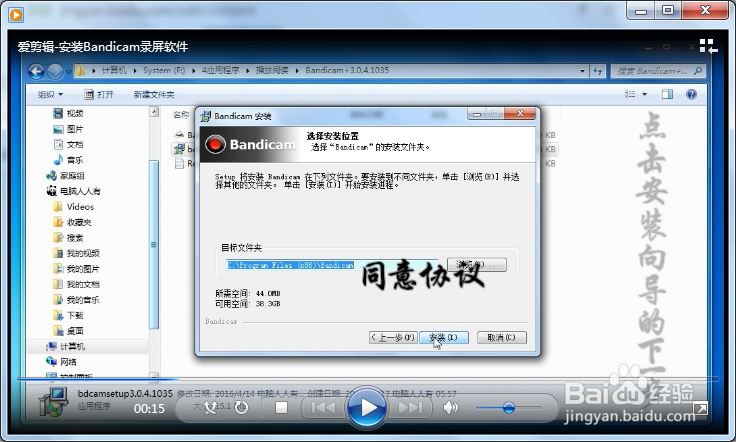Open 下载 folder in navigation pane

coord(69,315)
